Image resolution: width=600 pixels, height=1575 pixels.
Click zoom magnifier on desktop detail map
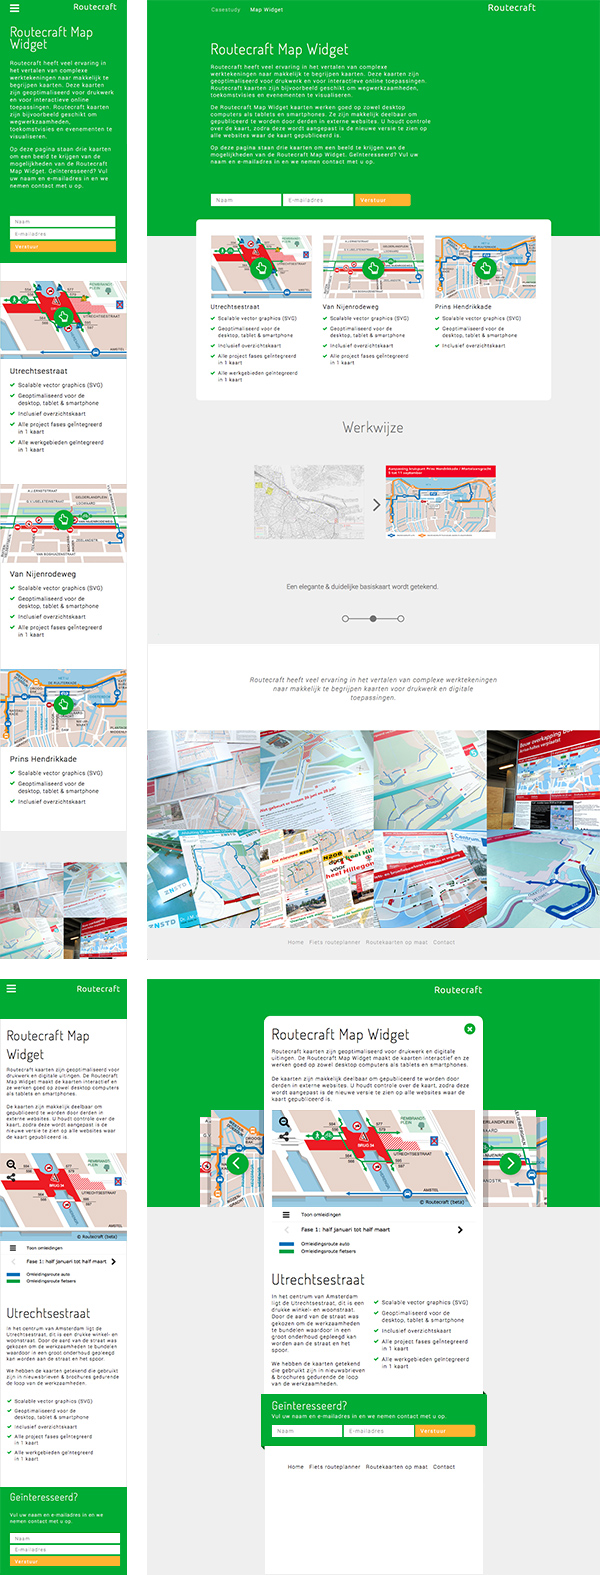click(284, 1121)
